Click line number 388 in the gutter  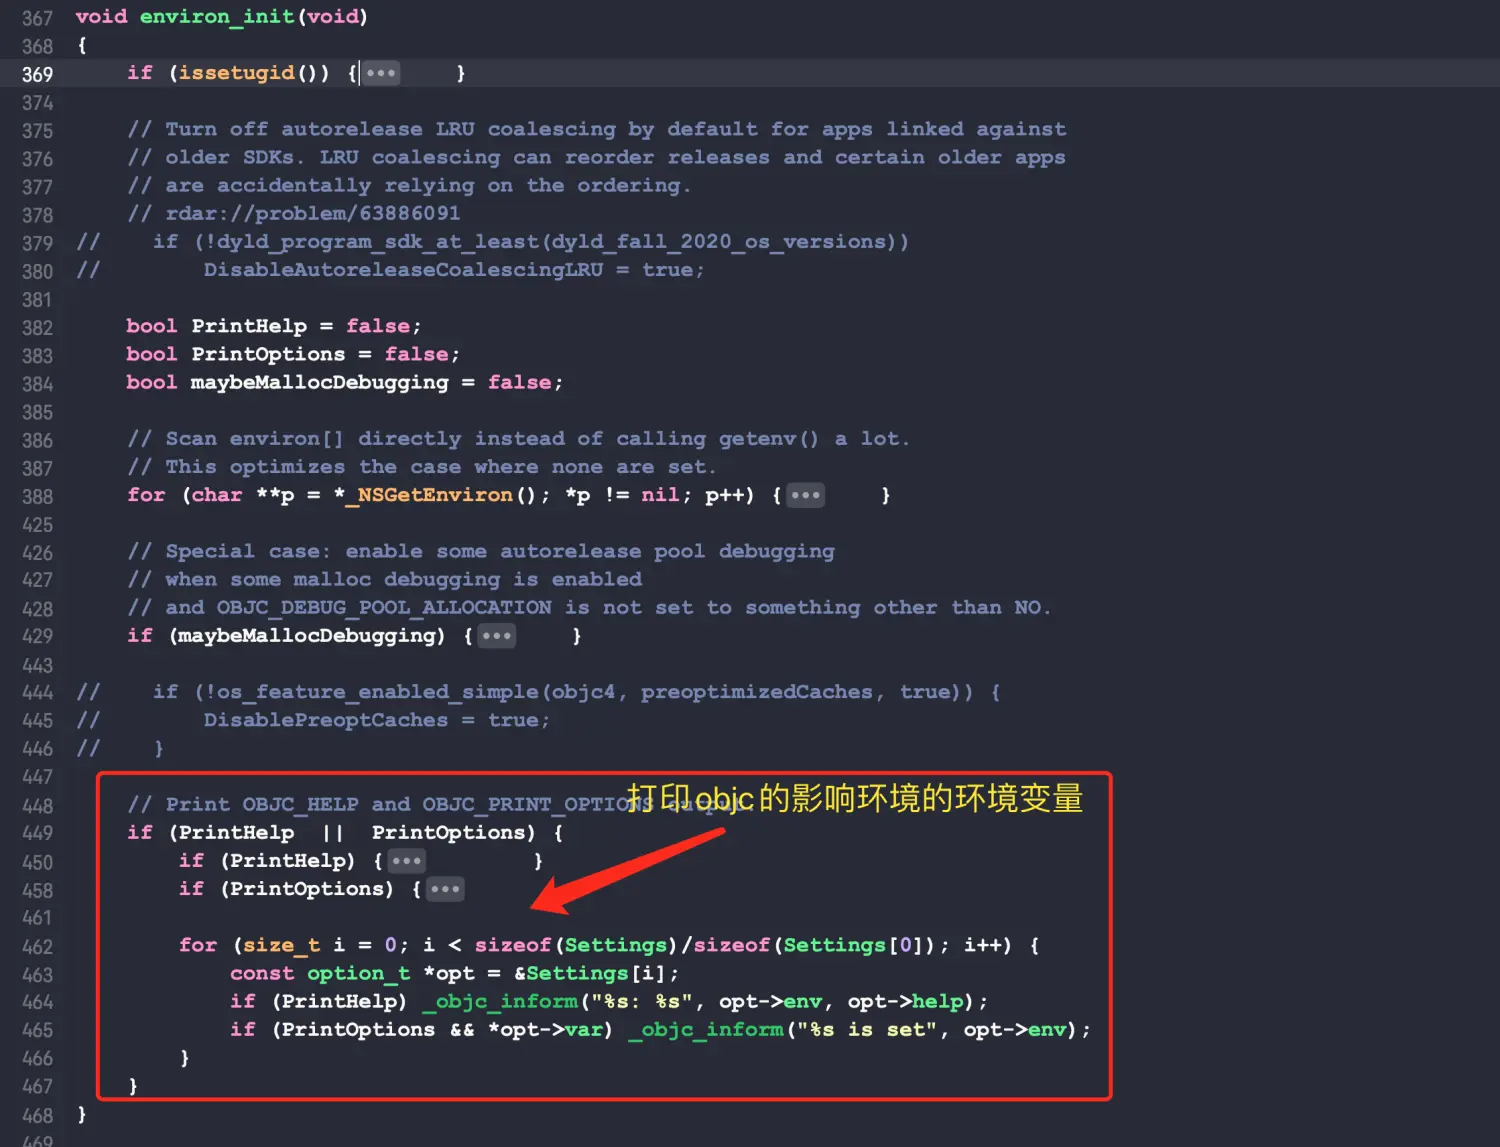[37, 496]
